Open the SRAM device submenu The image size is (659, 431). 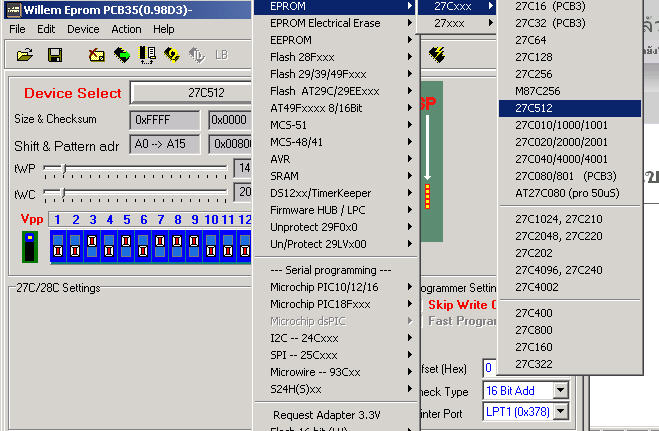[337, 176]
